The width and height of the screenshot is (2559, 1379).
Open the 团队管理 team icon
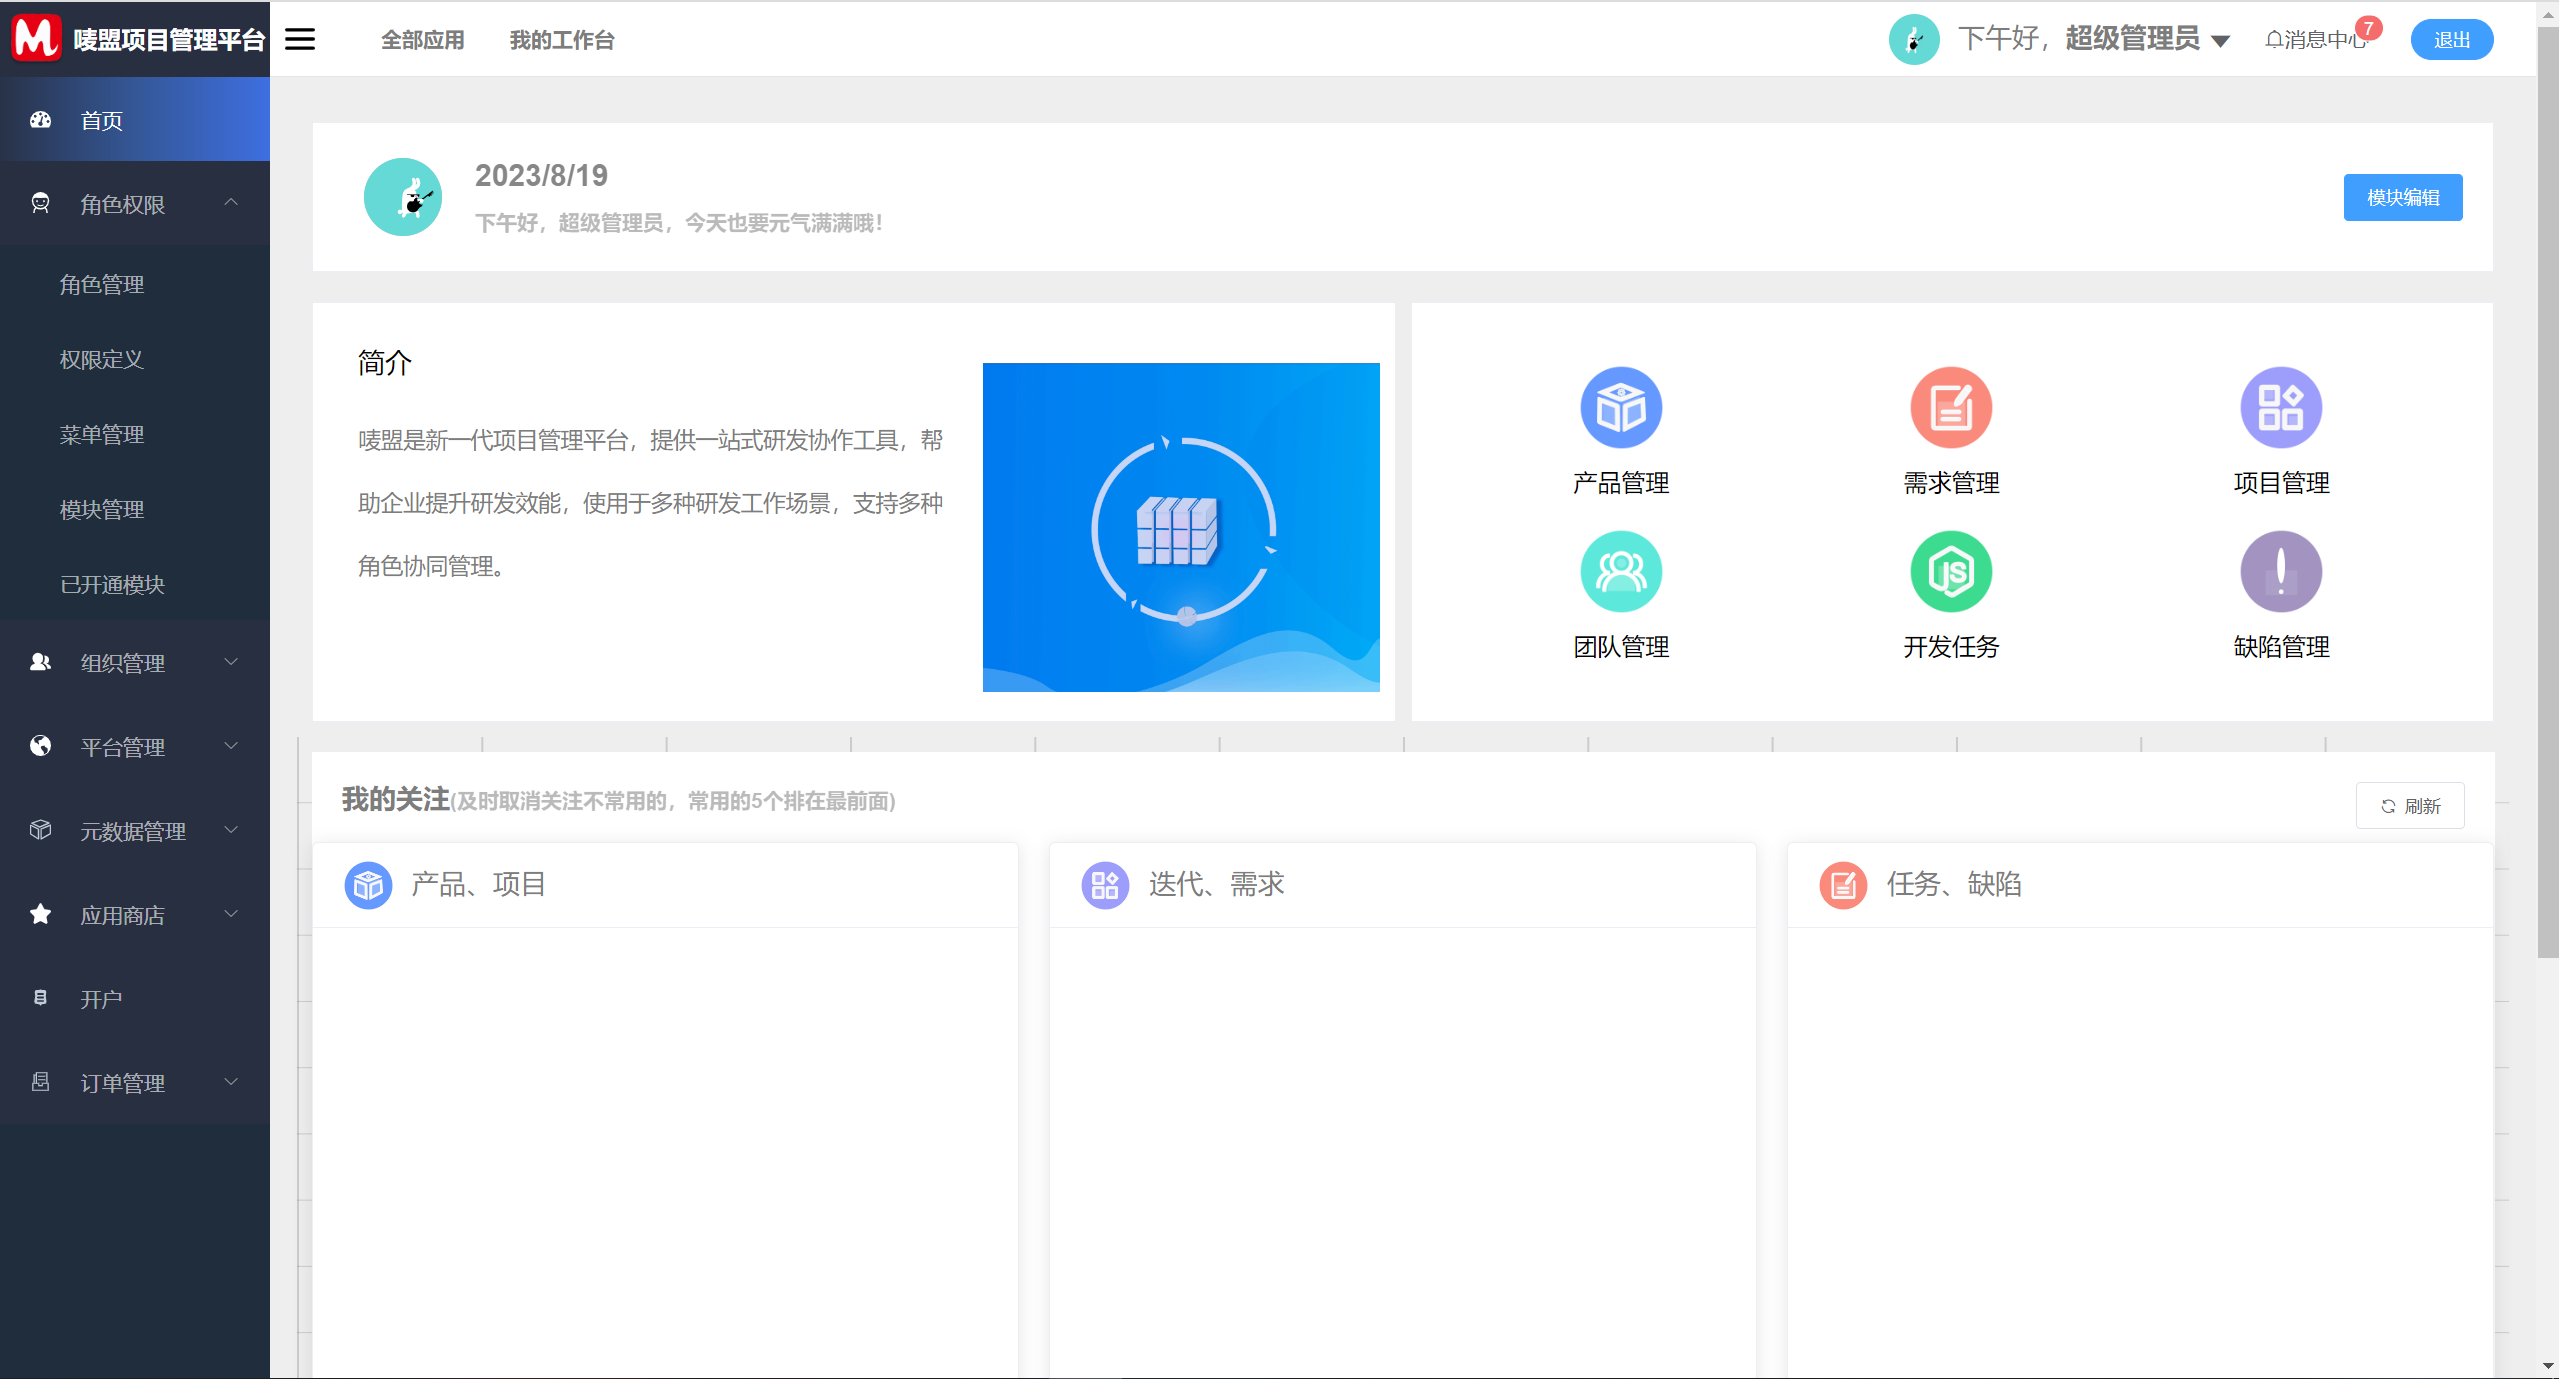click(x=1620, y=571)
